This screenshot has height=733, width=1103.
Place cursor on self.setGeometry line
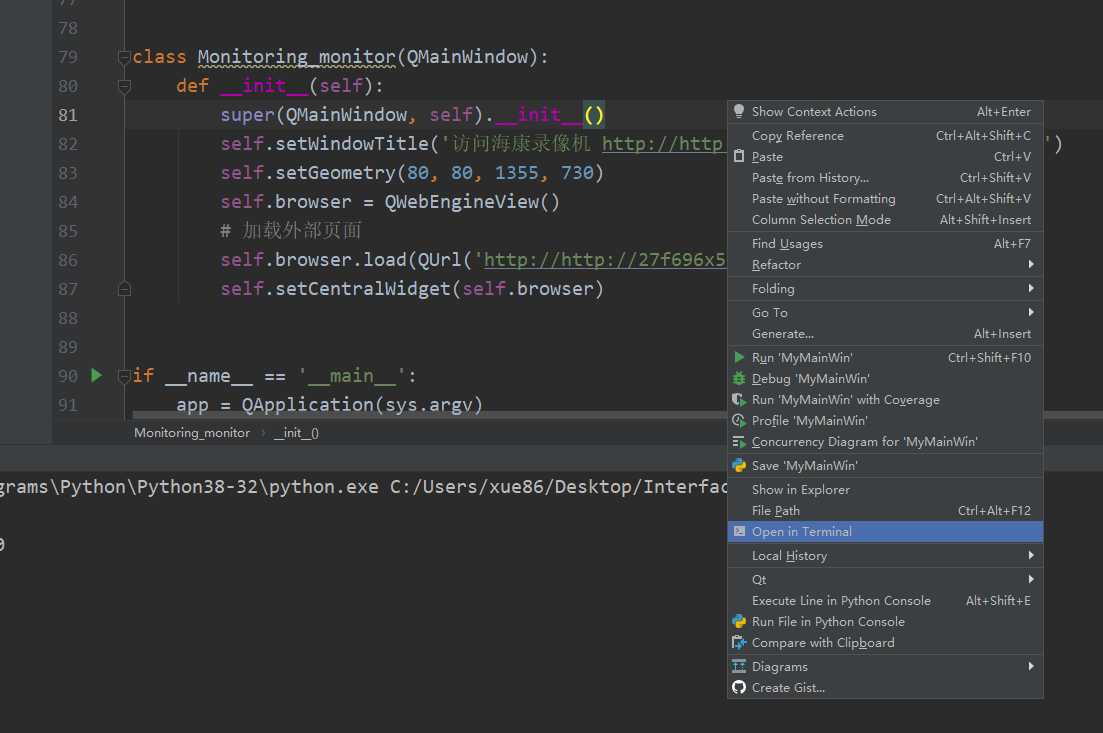[x=412, y=172]
